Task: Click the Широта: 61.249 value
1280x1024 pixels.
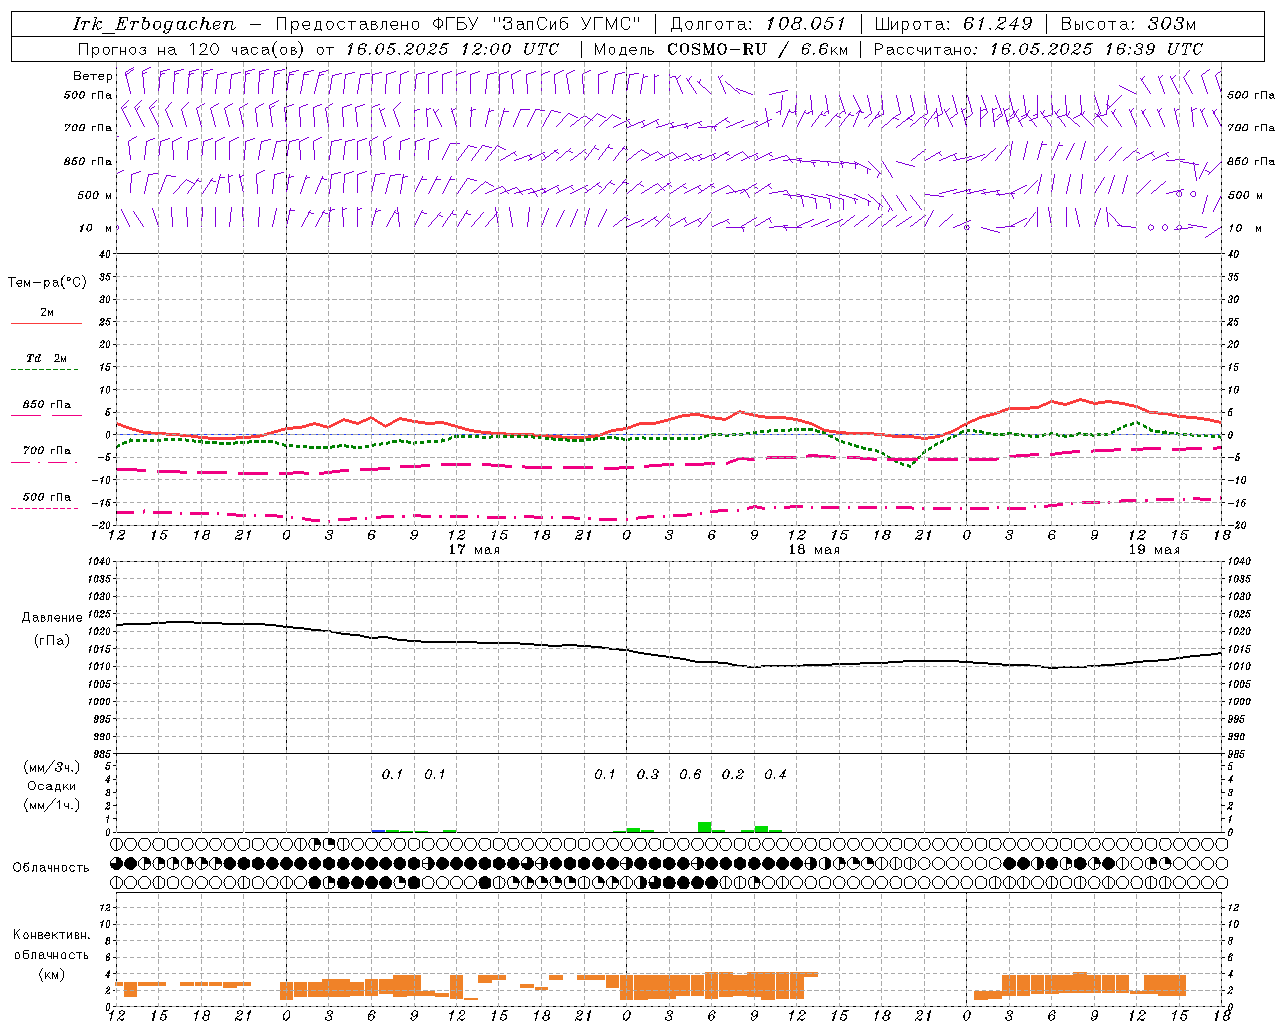Action: [x=953, y=24]
